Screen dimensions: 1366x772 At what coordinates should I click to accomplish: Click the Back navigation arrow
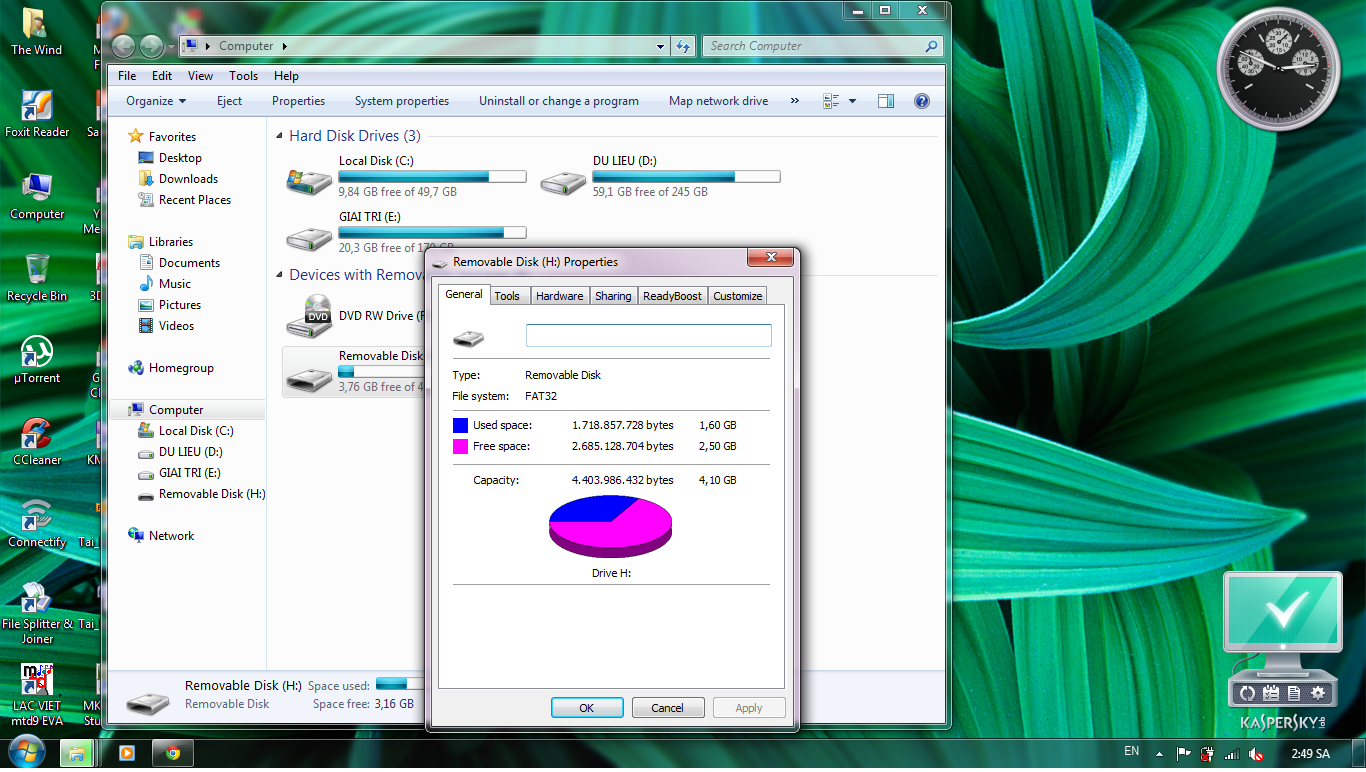[x=123, y=46]
